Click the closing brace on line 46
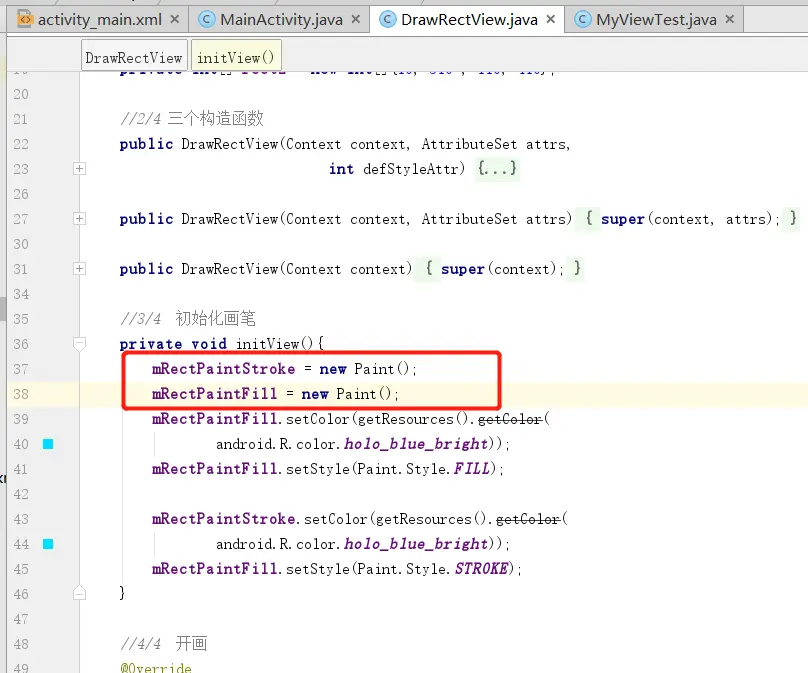This screenshot has height=673, width=808. [x=122, y=593]
